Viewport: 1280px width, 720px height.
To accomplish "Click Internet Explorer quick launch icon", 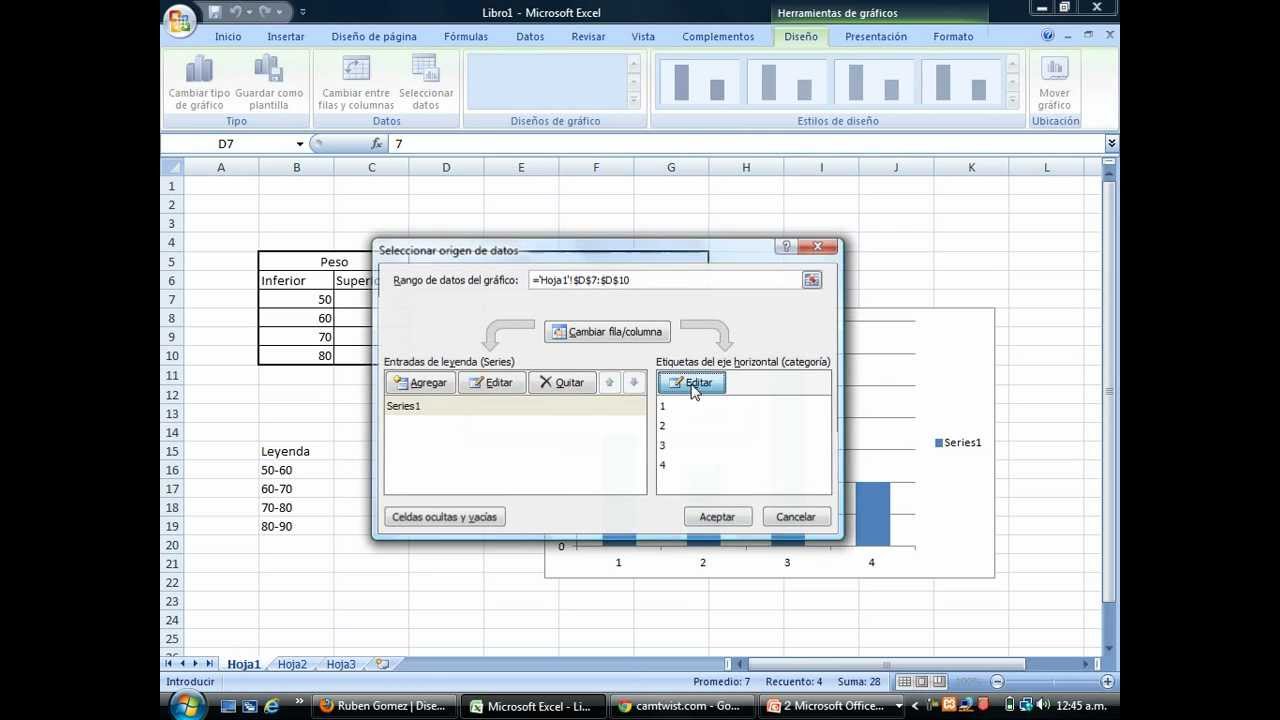I will pos(272,706).
